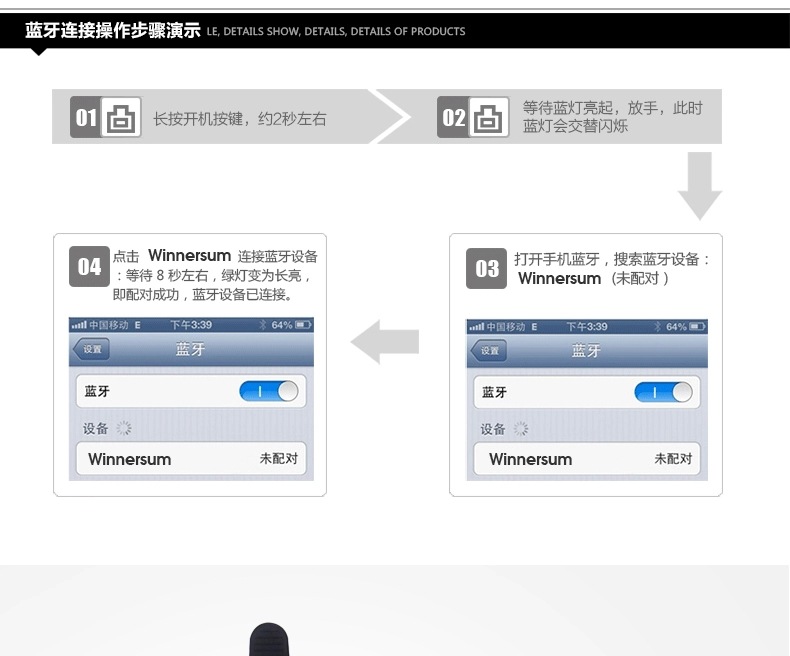
Task: Click the searching spinner beside 设备 in step 03
Action: (x=520, y=429)
